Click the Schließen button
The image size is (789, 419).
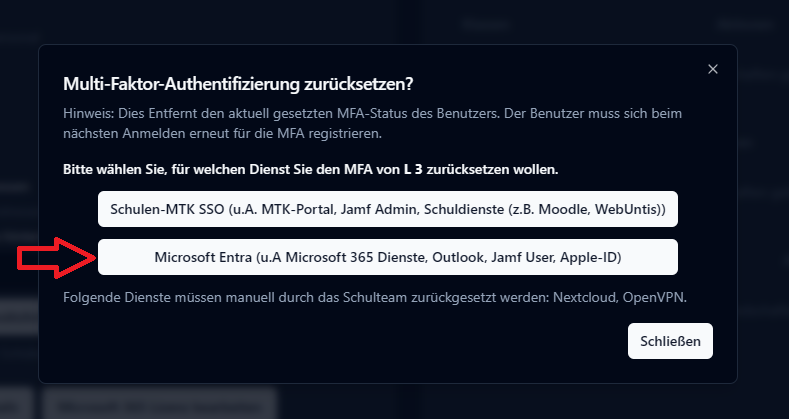(670, 341)
